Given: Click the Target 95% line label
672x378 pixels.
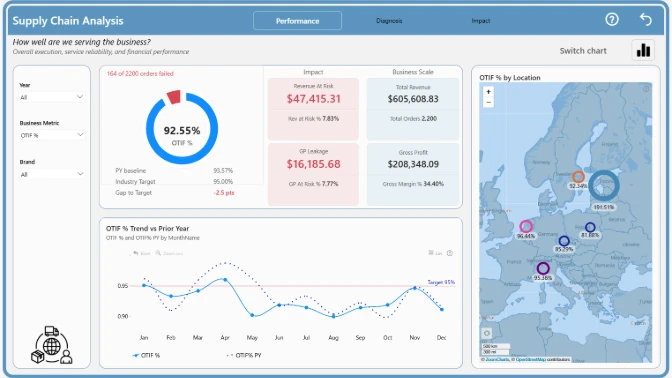Looking at the screenshot, I should coord(441,282).
